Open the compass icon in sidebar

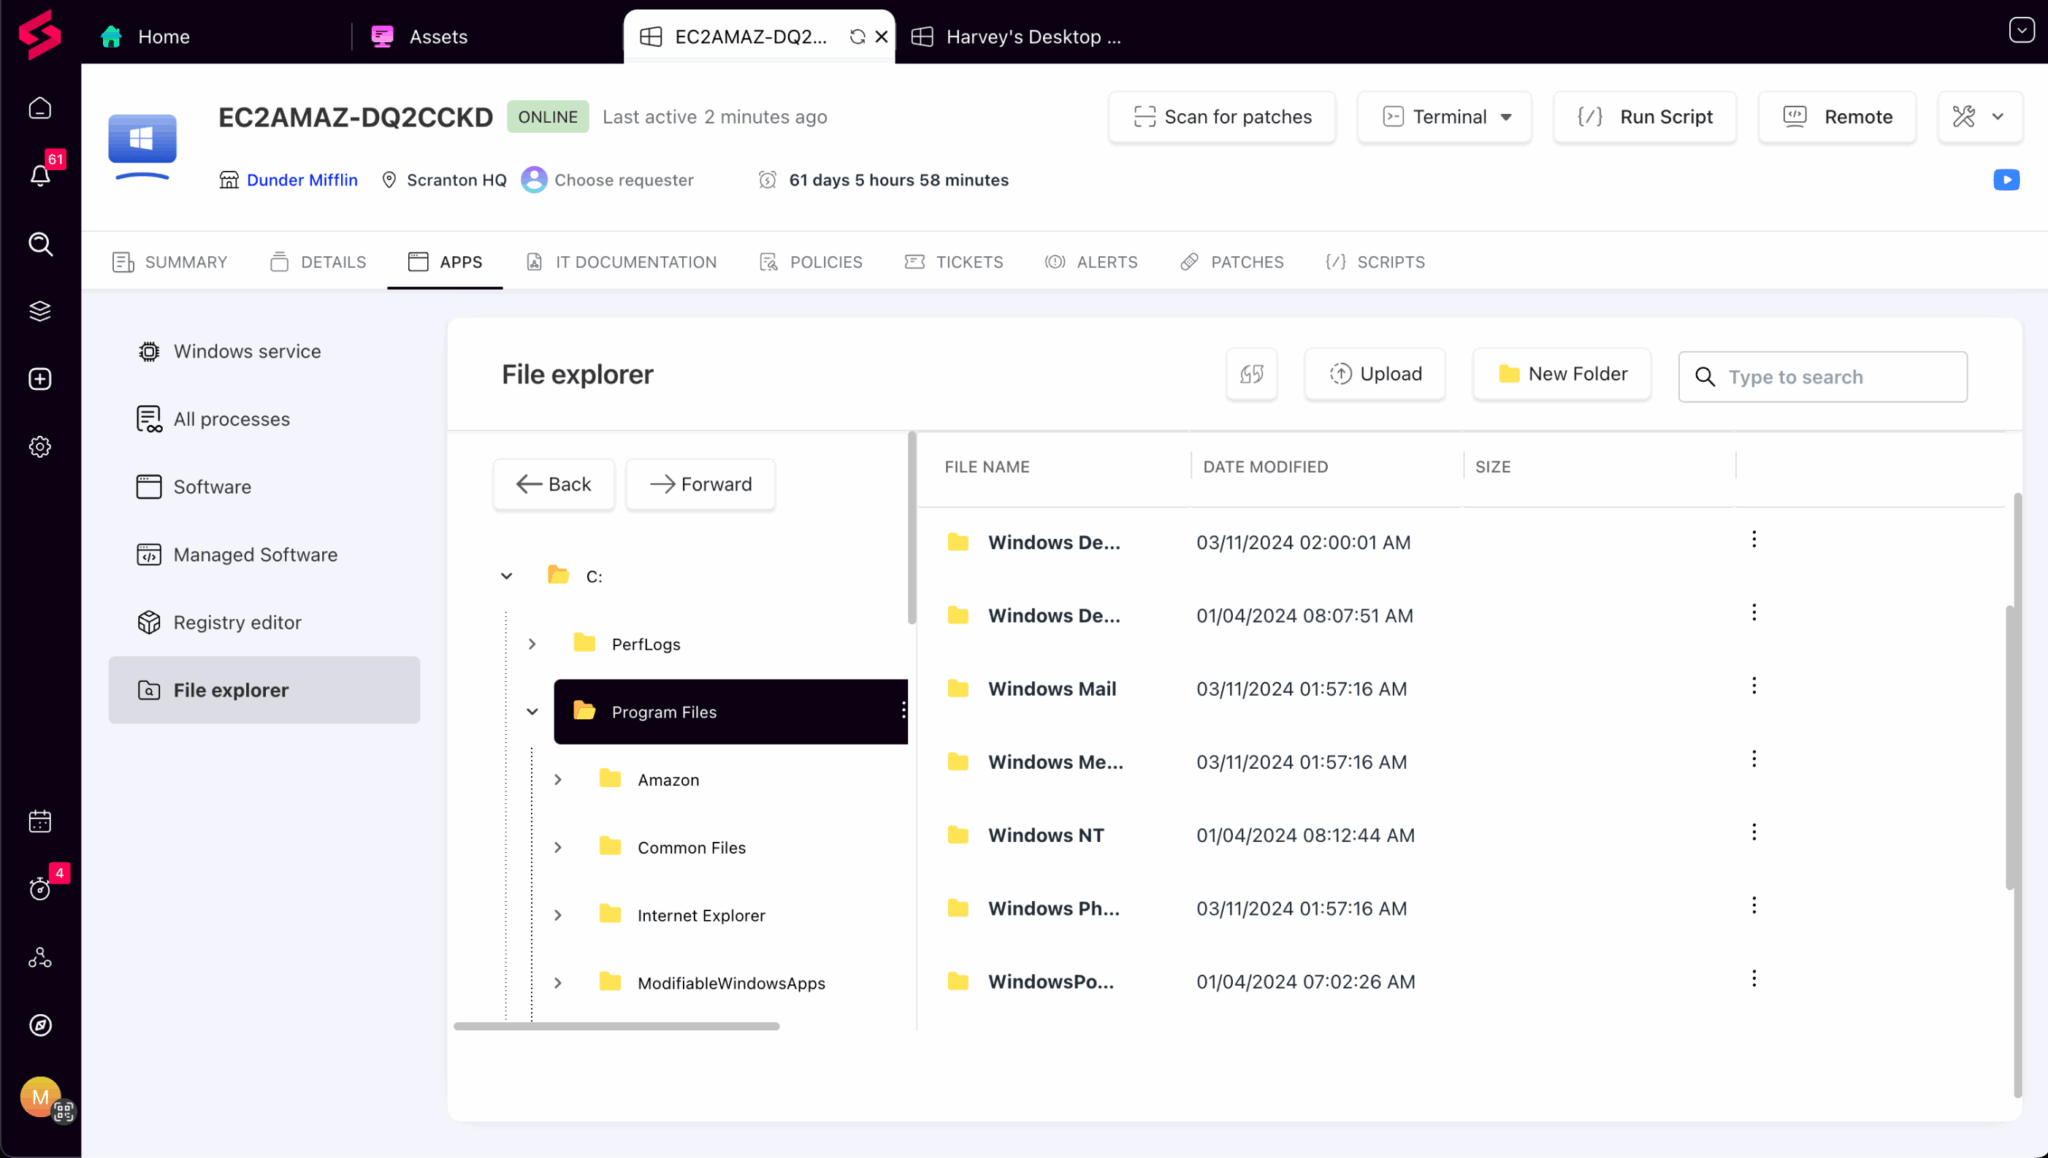pos(40,1025)
